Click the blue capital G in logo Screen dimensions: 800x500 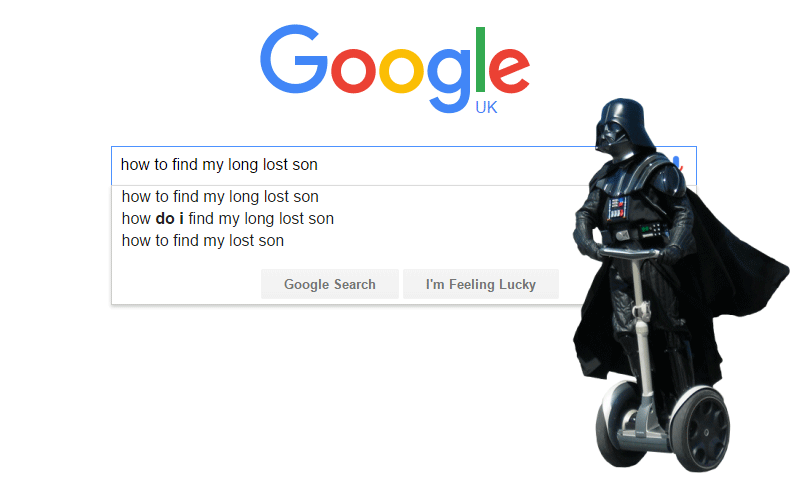click(x=294, y=59)
